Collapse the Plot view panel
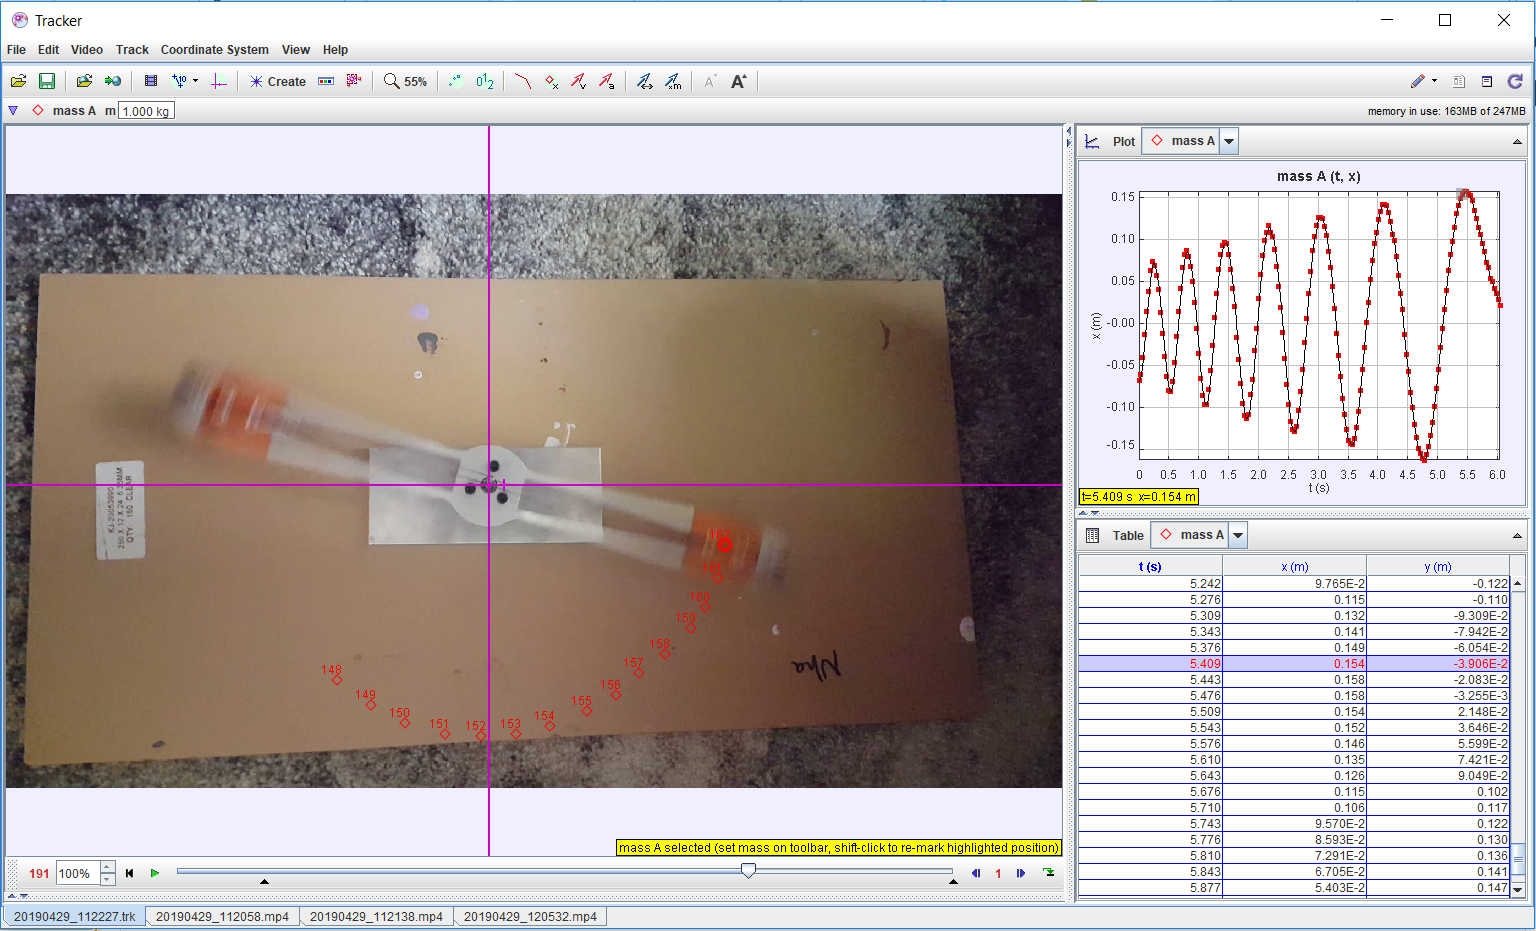 [x=1517, y=142]
